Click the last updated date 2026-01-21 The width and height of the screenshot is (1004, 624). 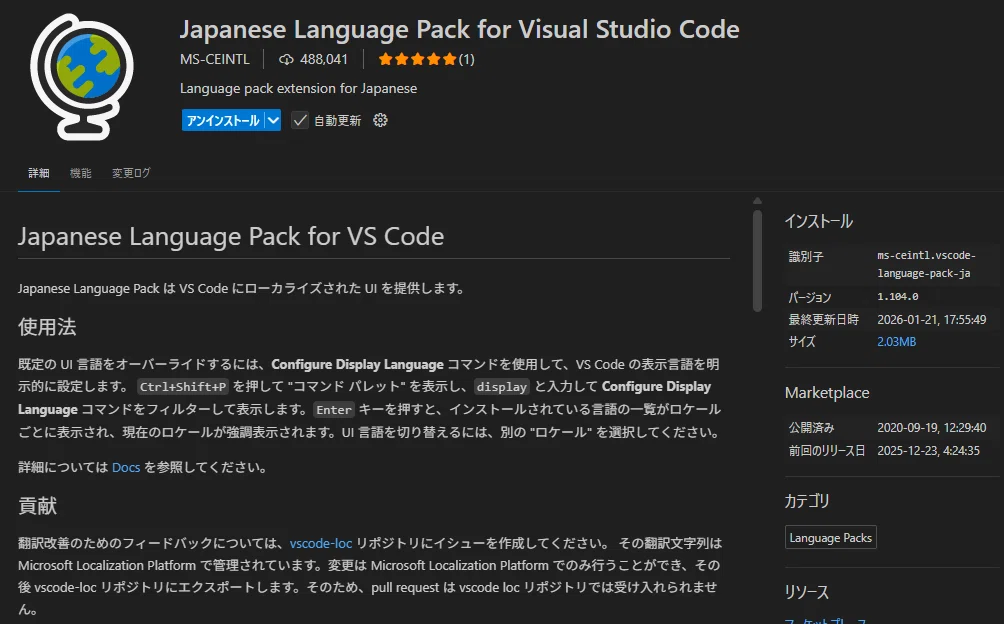click(x=932, y=319)
